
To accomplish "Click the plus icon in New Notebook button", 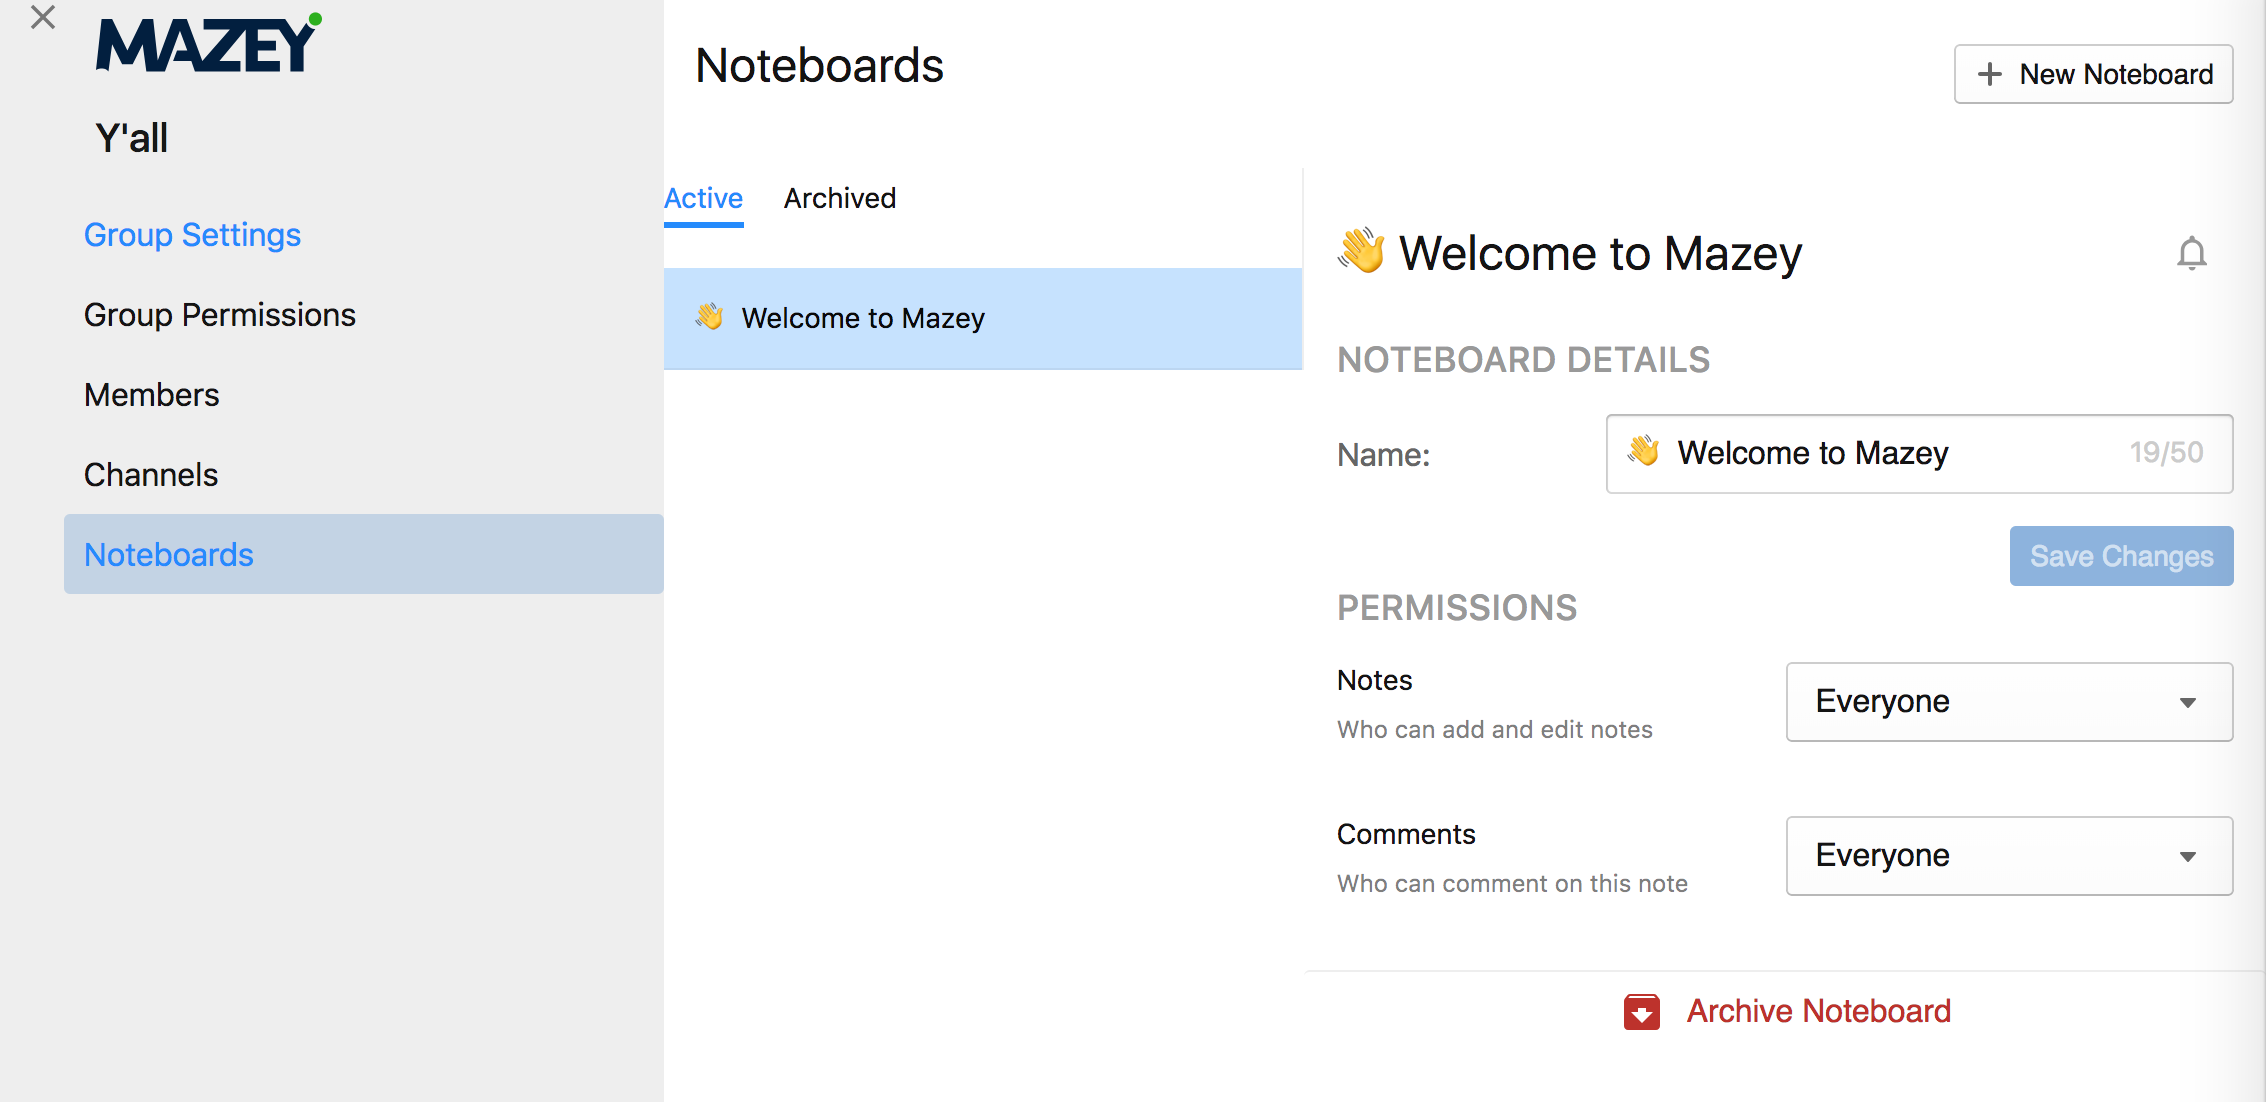I will [x=1989, y=74].
